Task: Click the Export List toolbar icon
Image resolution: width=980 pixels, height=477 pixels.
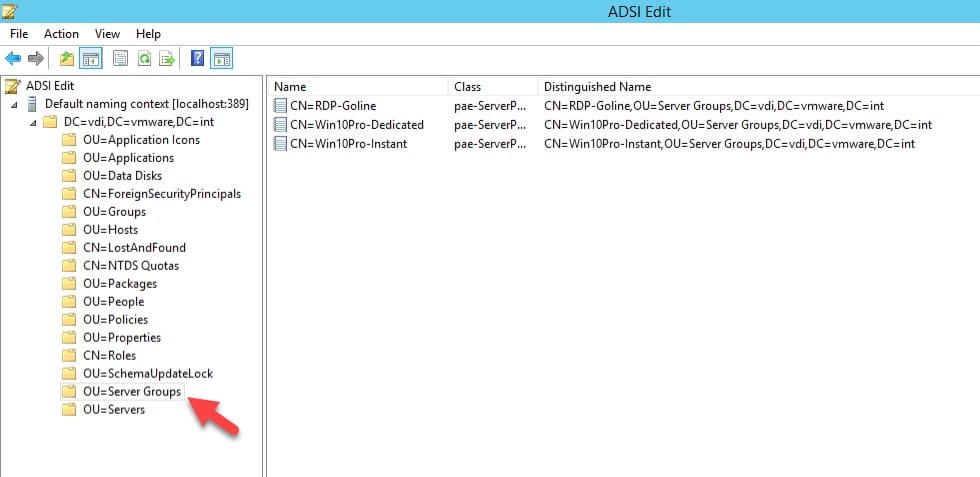Action: click(167, 59)
